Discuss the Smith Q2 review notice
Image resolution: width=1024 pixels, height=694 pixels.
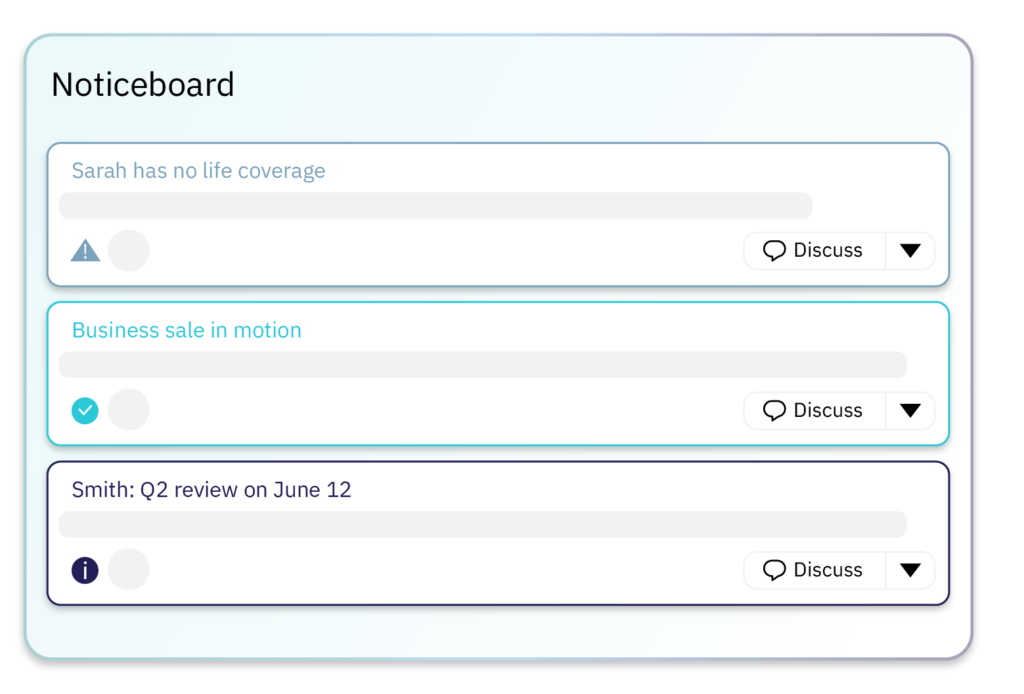[x=814, y=570]
